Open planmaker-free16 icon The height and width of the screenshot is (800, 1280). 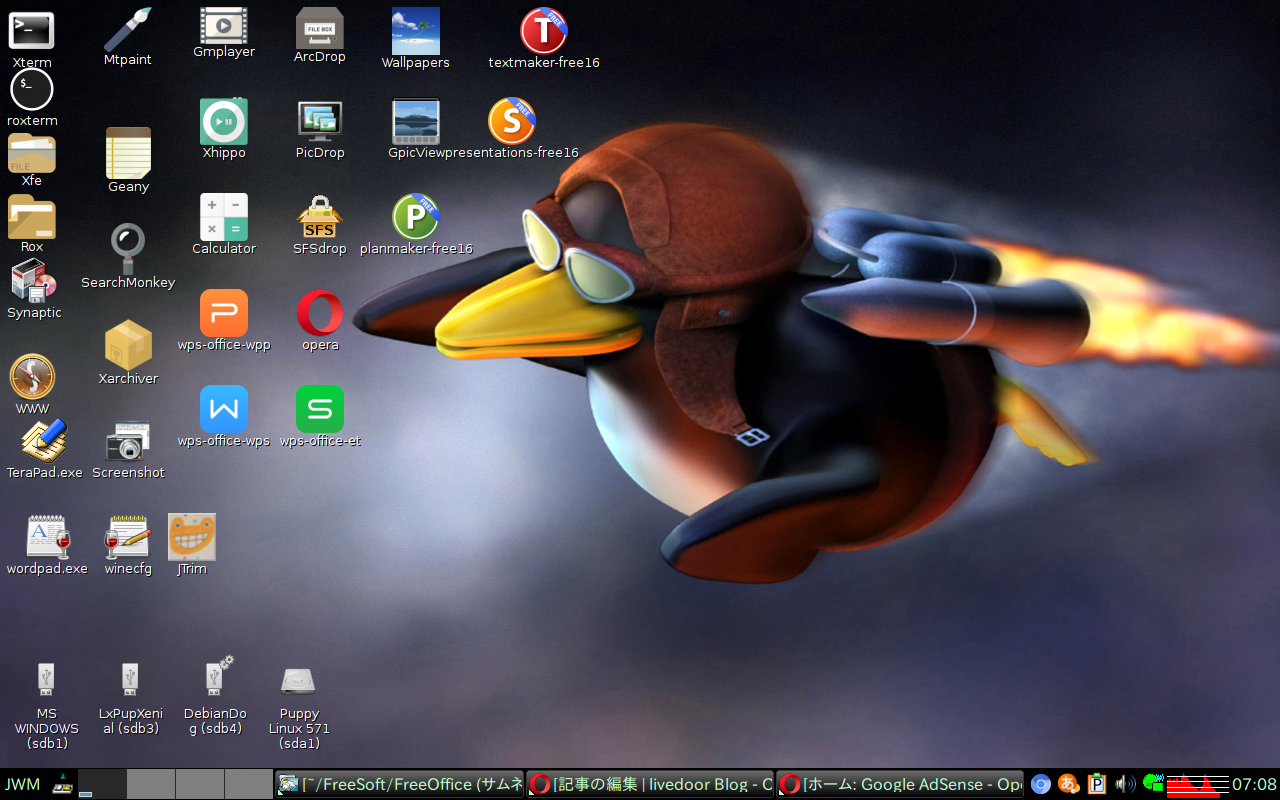pyautogui.click(x=416, y=217)
